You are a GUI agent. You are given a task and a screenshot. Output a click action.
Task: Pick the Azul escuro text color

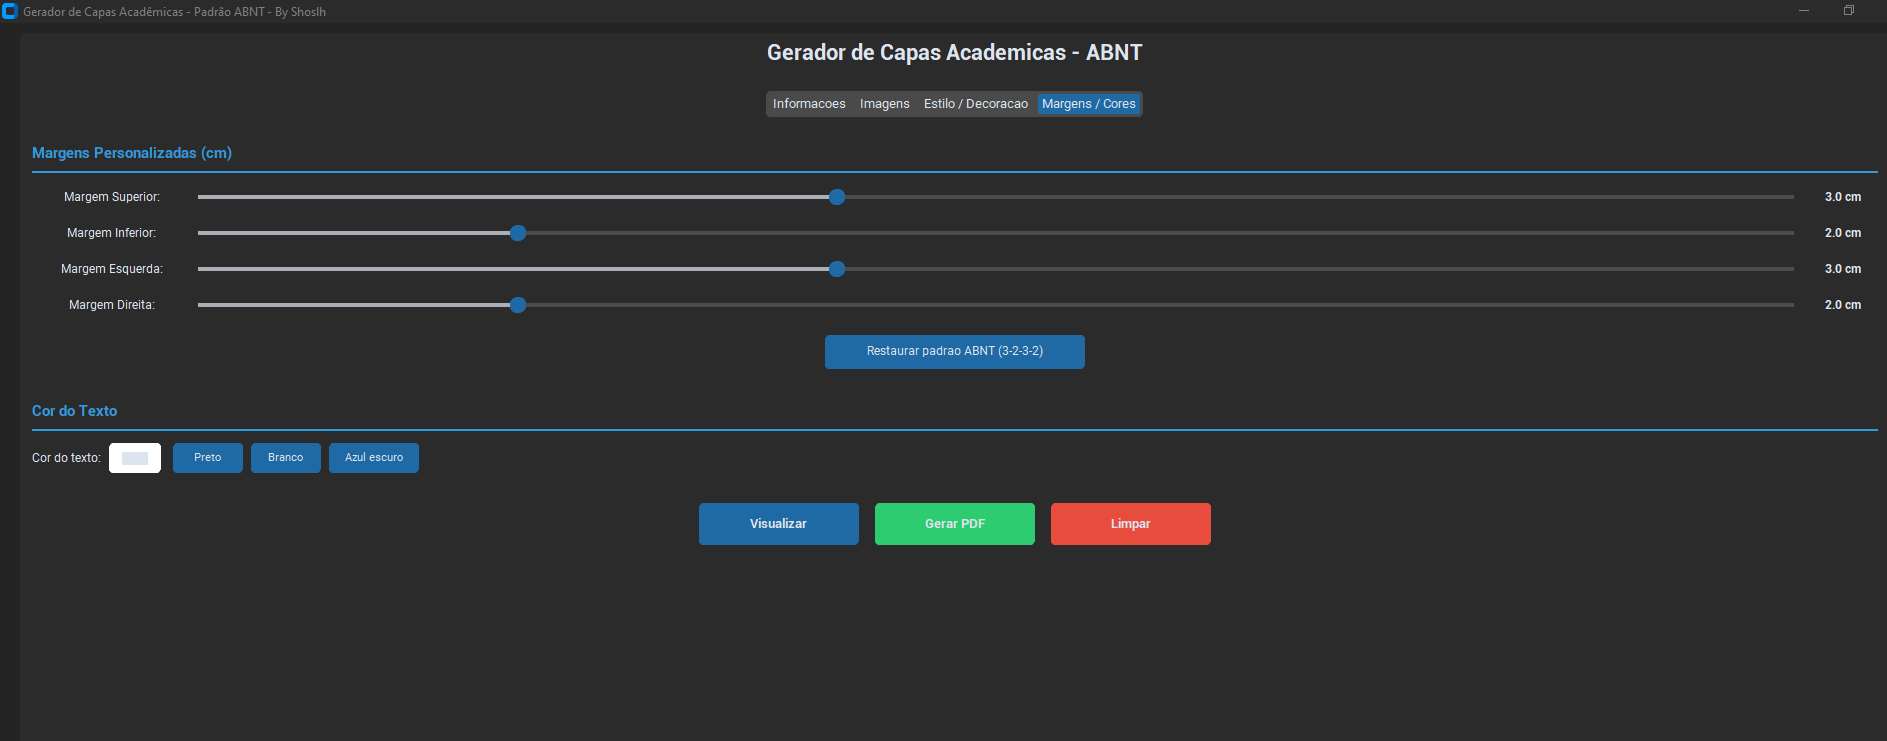(x=374, y=458)
